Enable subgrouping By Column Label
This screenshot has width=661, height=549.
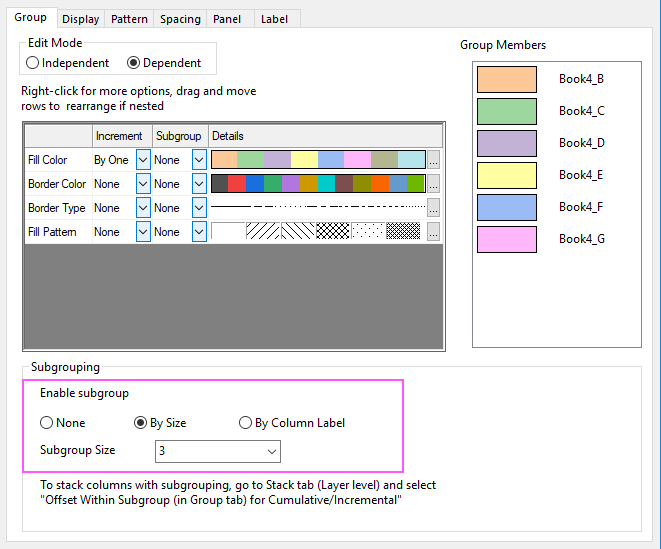click(x=245, y=423)
